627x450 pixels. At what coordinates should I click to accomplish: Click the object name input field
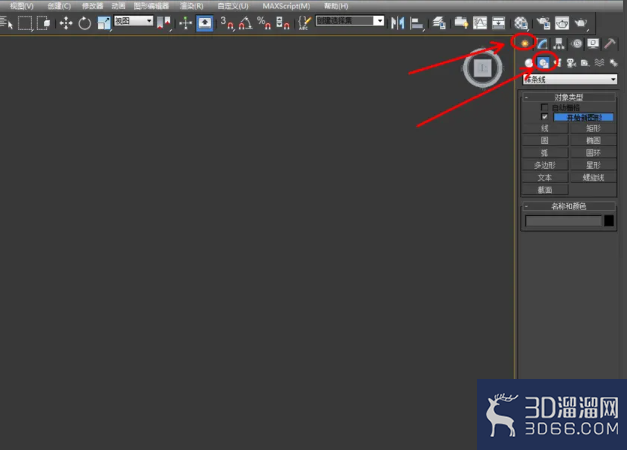[563, 221]
